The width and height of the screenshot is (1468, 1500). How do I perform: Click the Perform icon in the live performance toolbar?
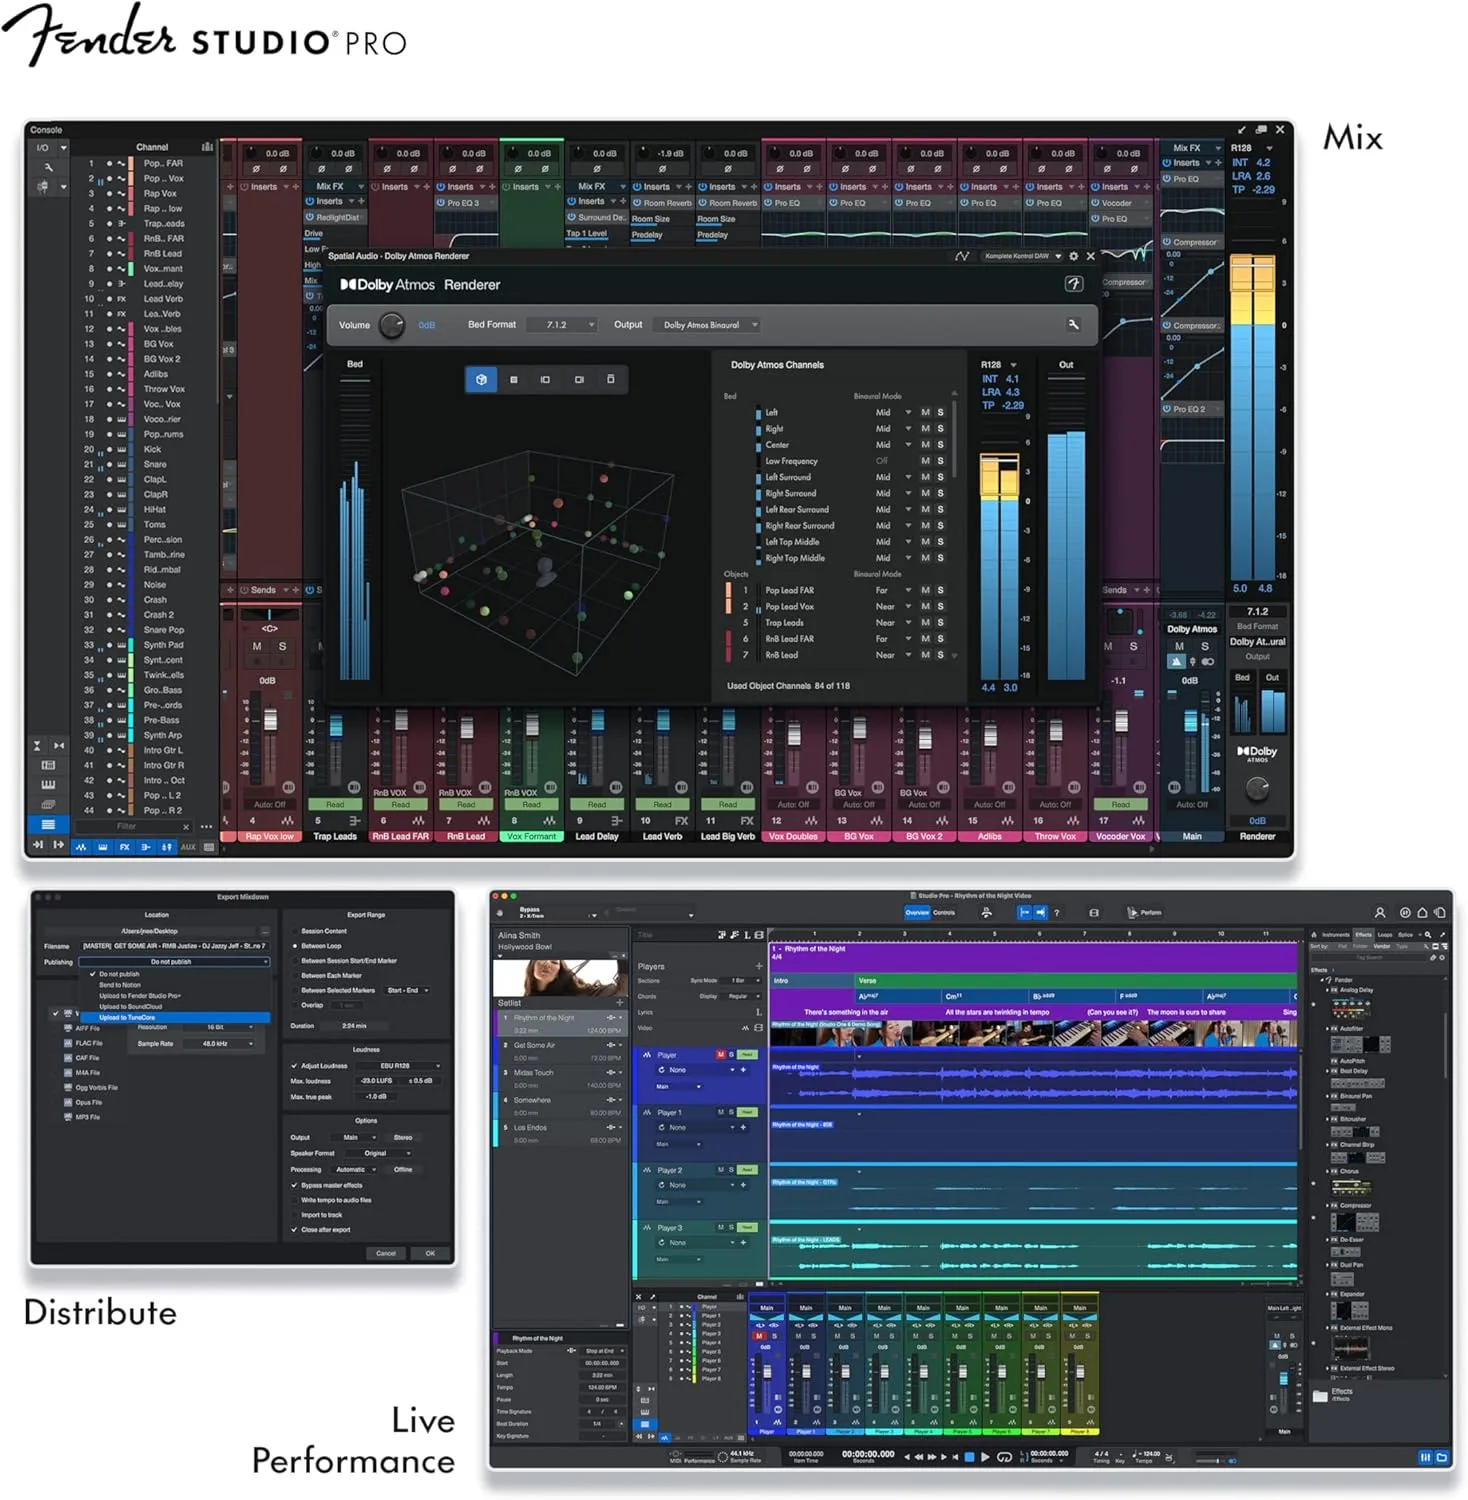[1132, 912]
